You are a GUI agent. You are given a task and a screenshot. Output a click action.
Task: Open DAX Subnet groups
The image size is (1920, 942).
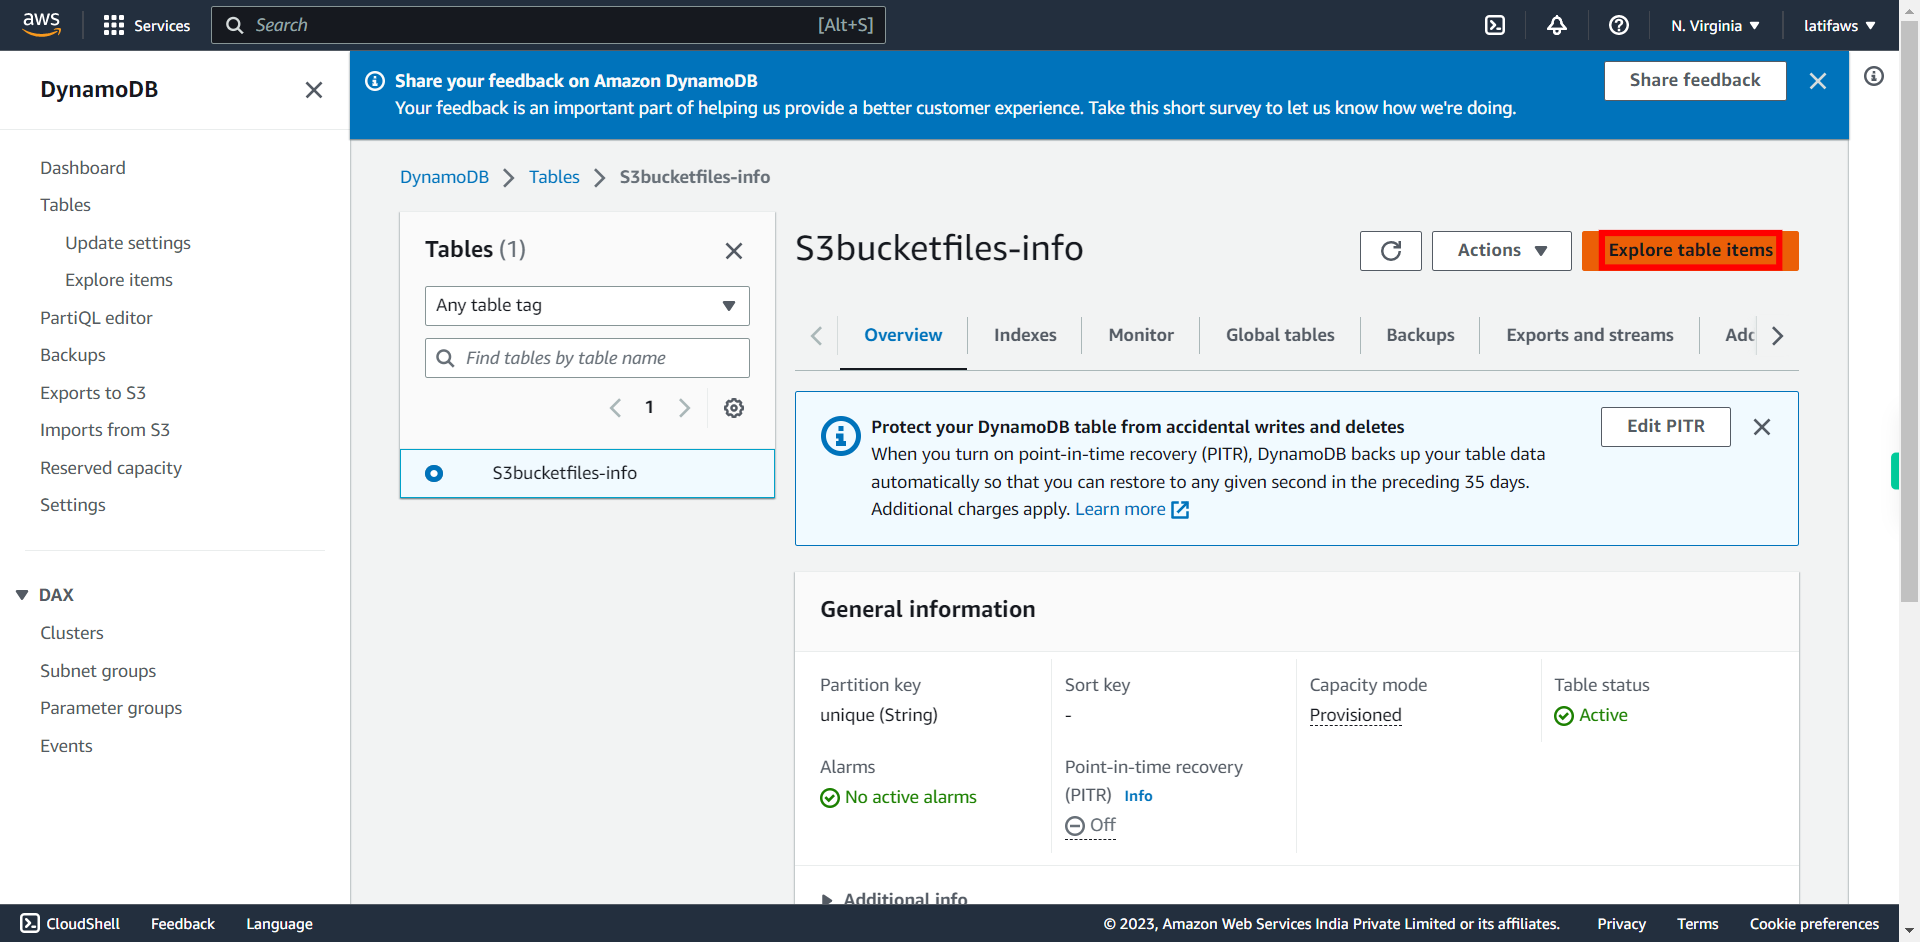[98, 671]
